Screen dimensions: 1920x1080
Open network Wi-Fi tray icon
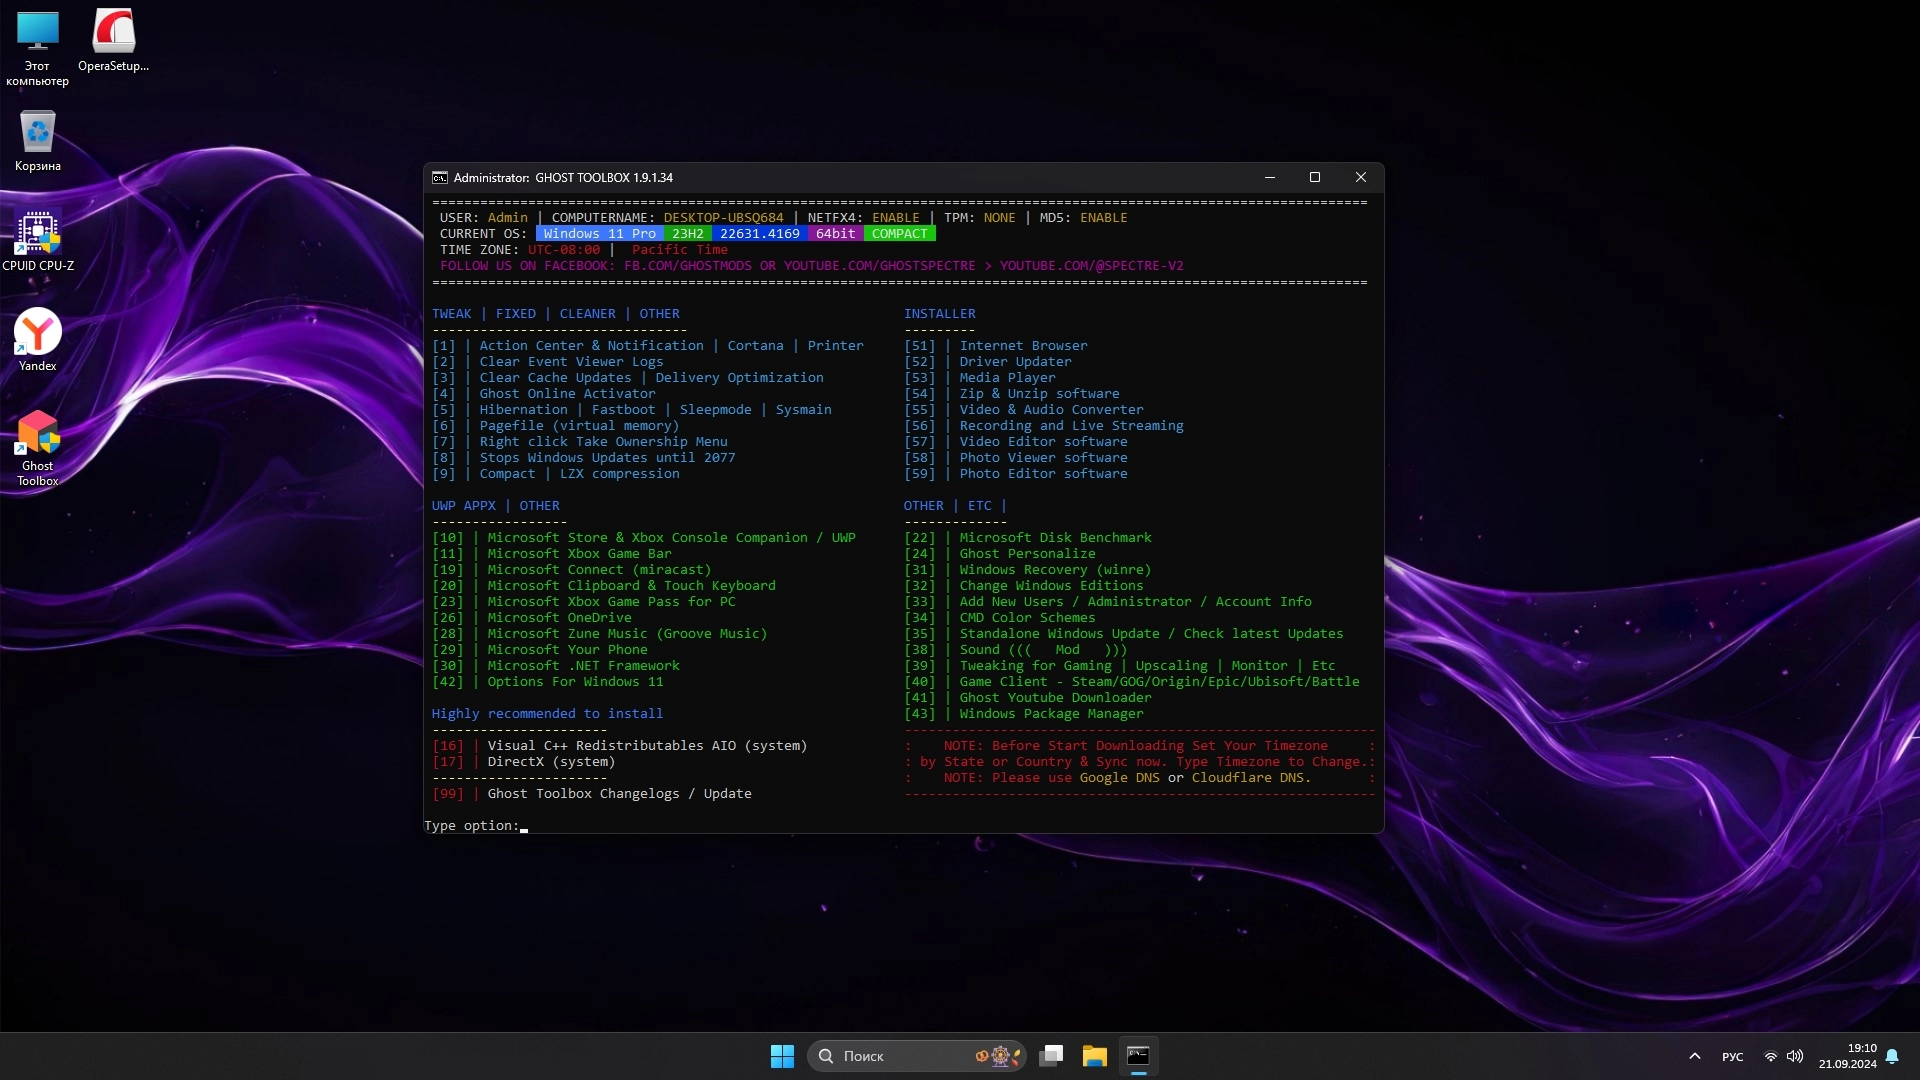tap(1770, 1056)
